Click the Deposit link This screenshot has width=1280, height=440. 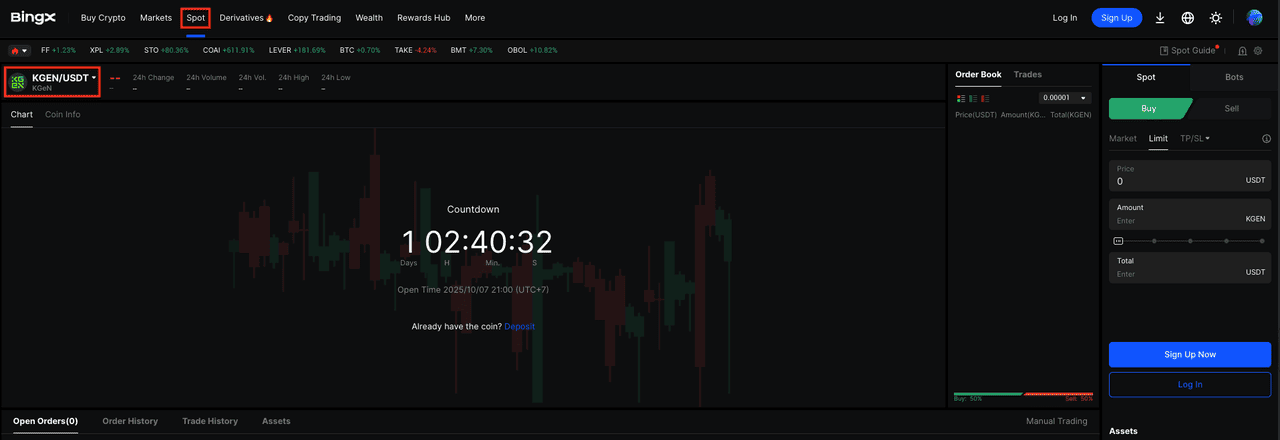[526, 327]
